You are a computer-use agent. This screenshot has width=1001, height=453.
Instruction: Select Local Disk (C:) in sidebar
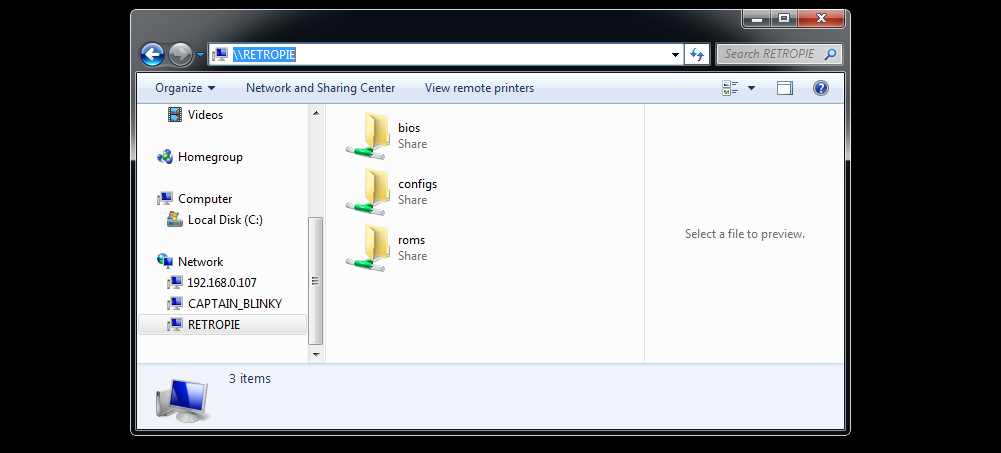coord(225,220)
